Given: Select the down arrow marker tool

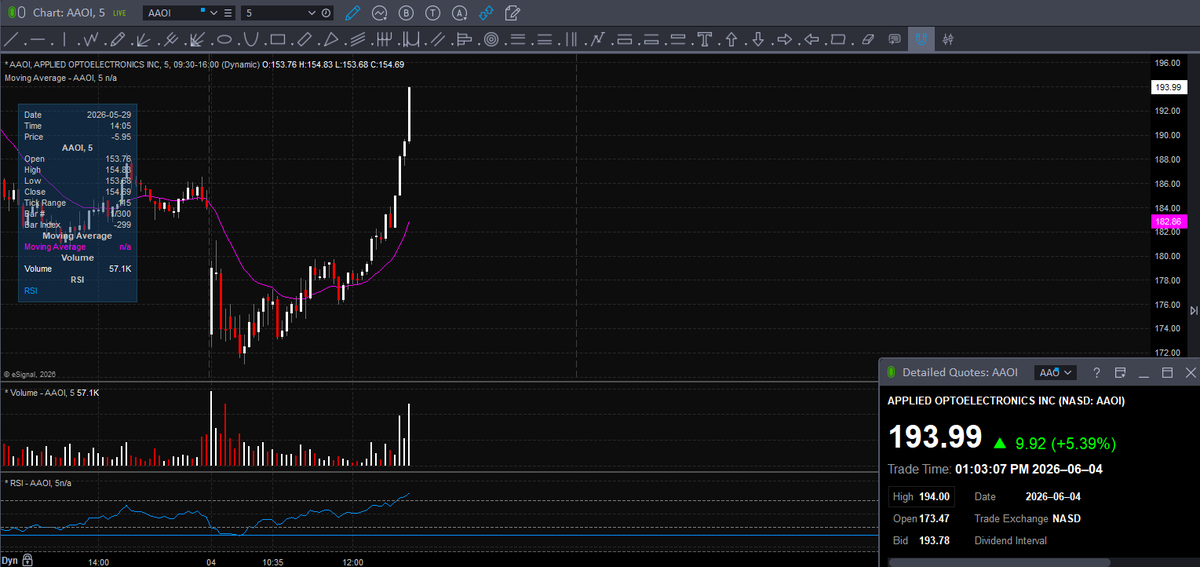Looking at the screenshot, I should (758, 40).
